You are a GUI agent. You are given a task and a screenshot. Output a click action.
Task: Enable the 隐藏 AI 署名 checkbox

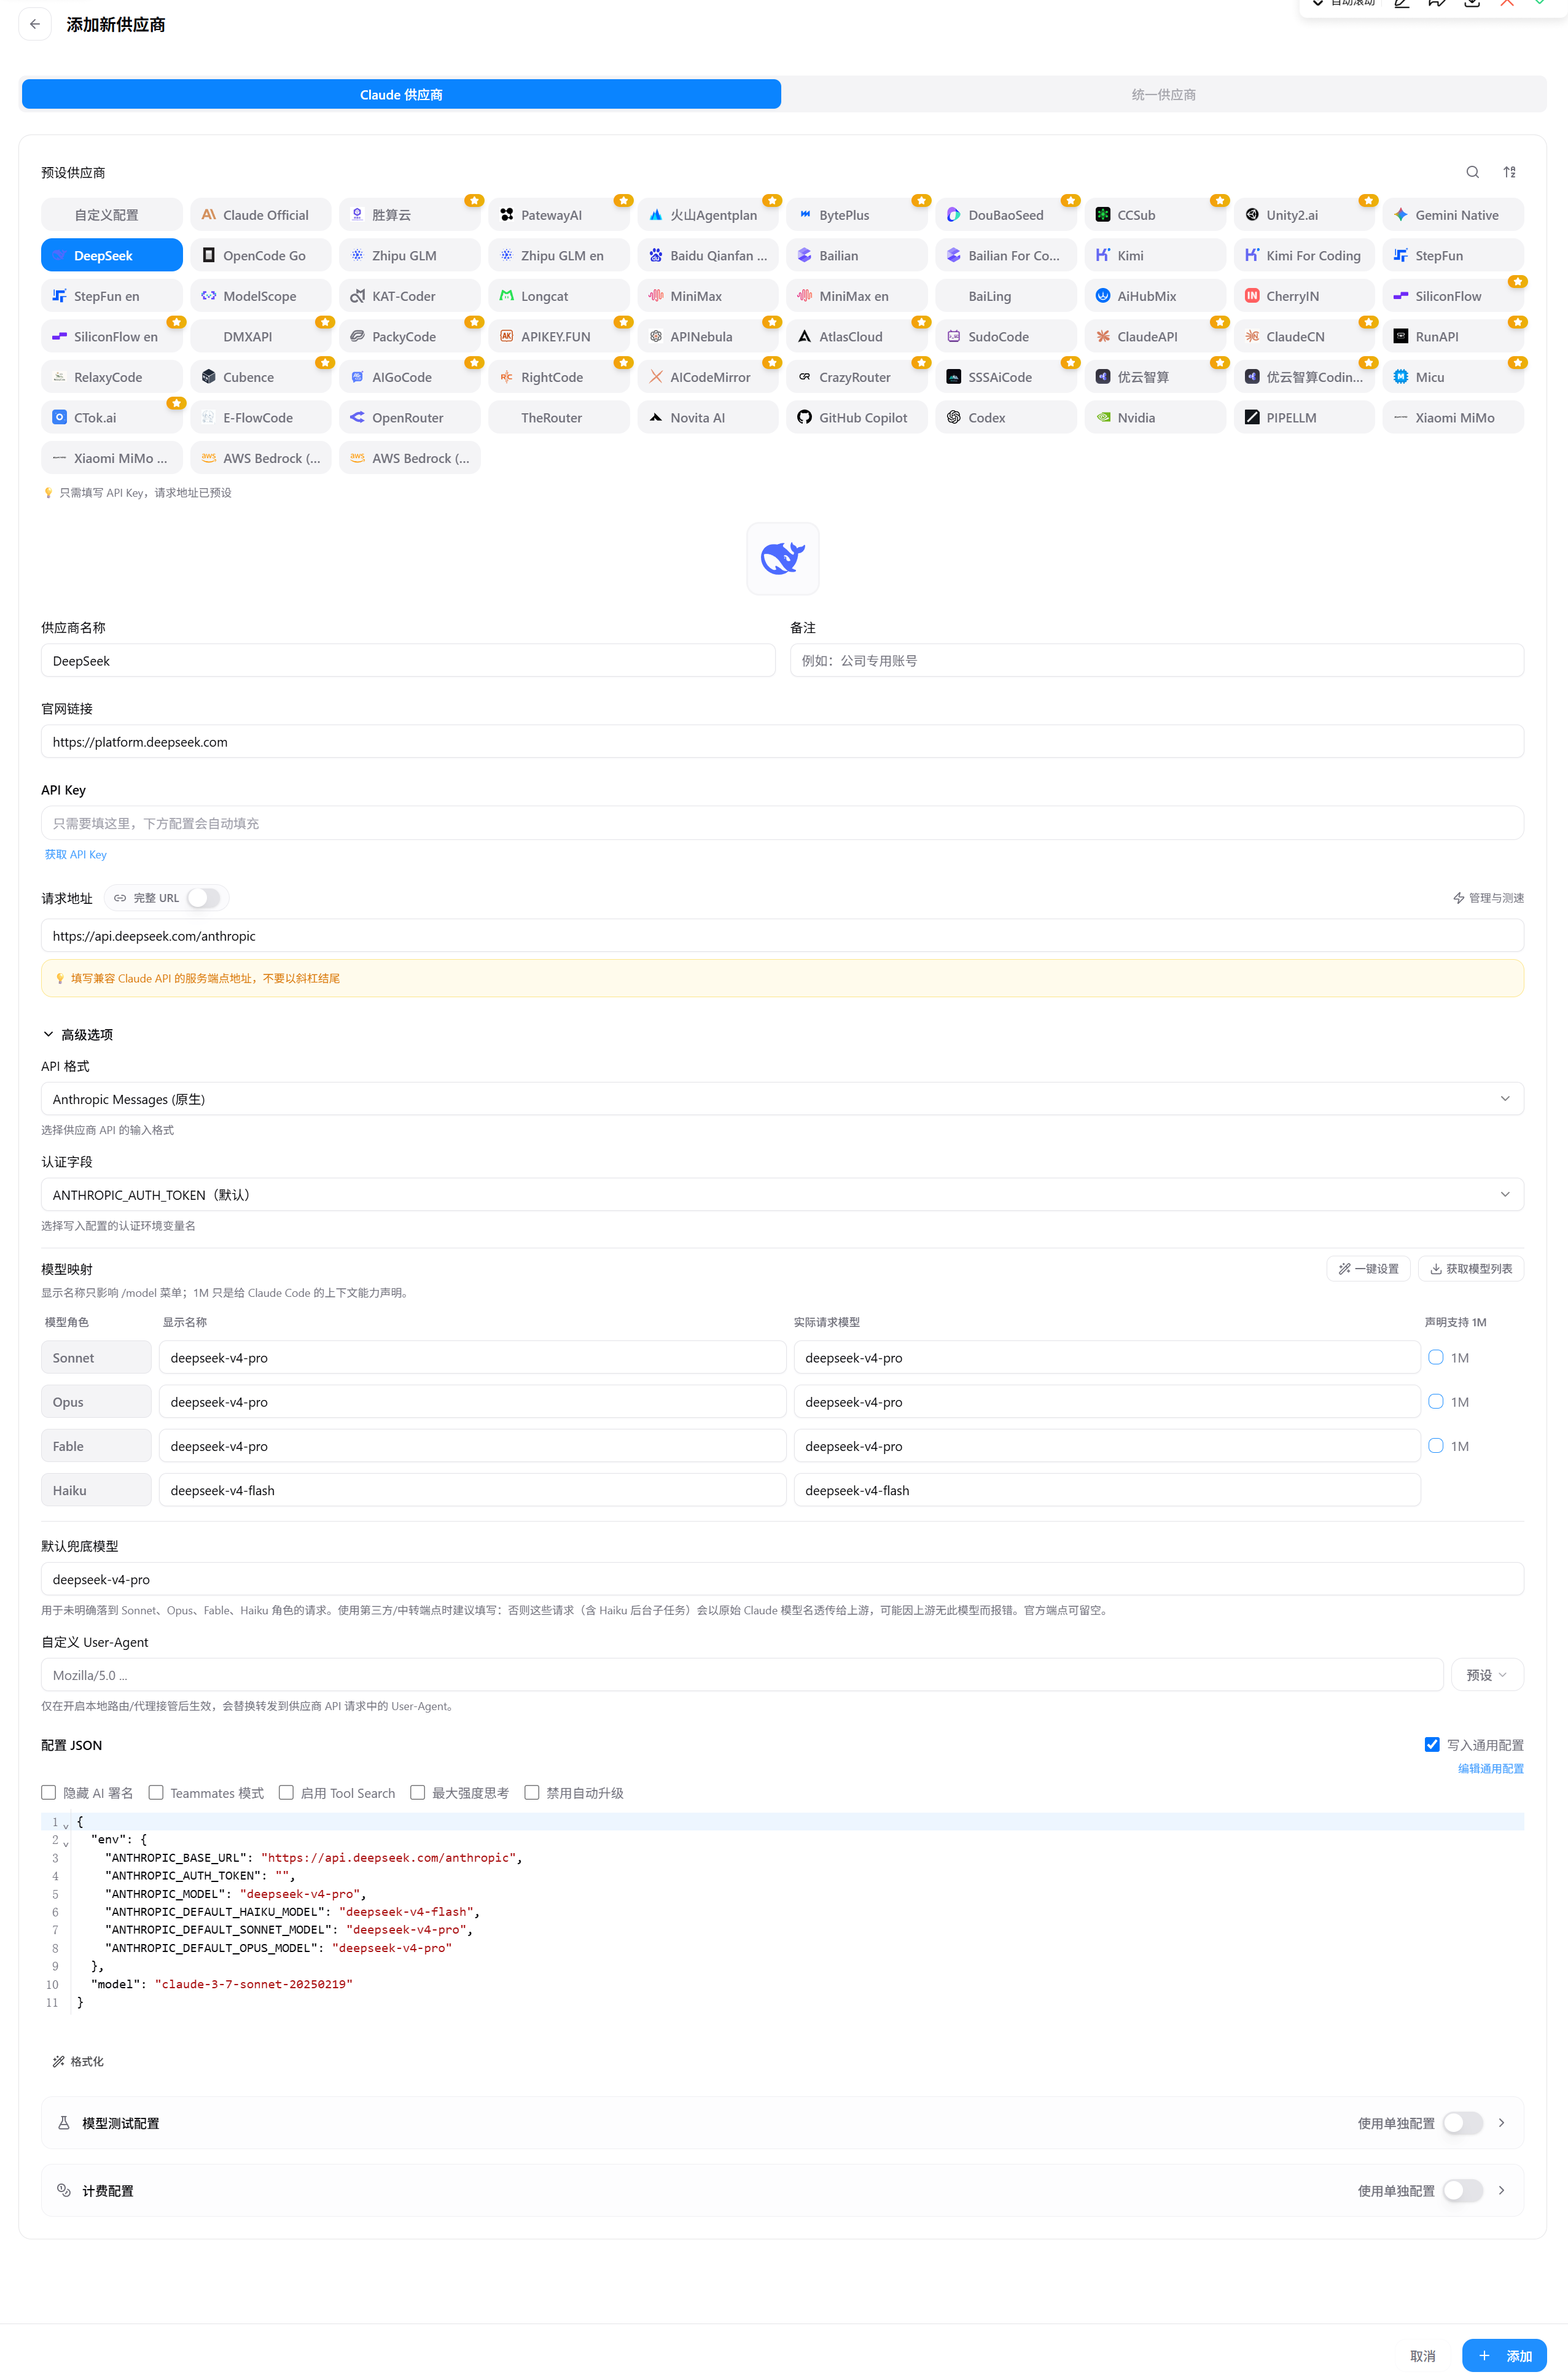49,1792
